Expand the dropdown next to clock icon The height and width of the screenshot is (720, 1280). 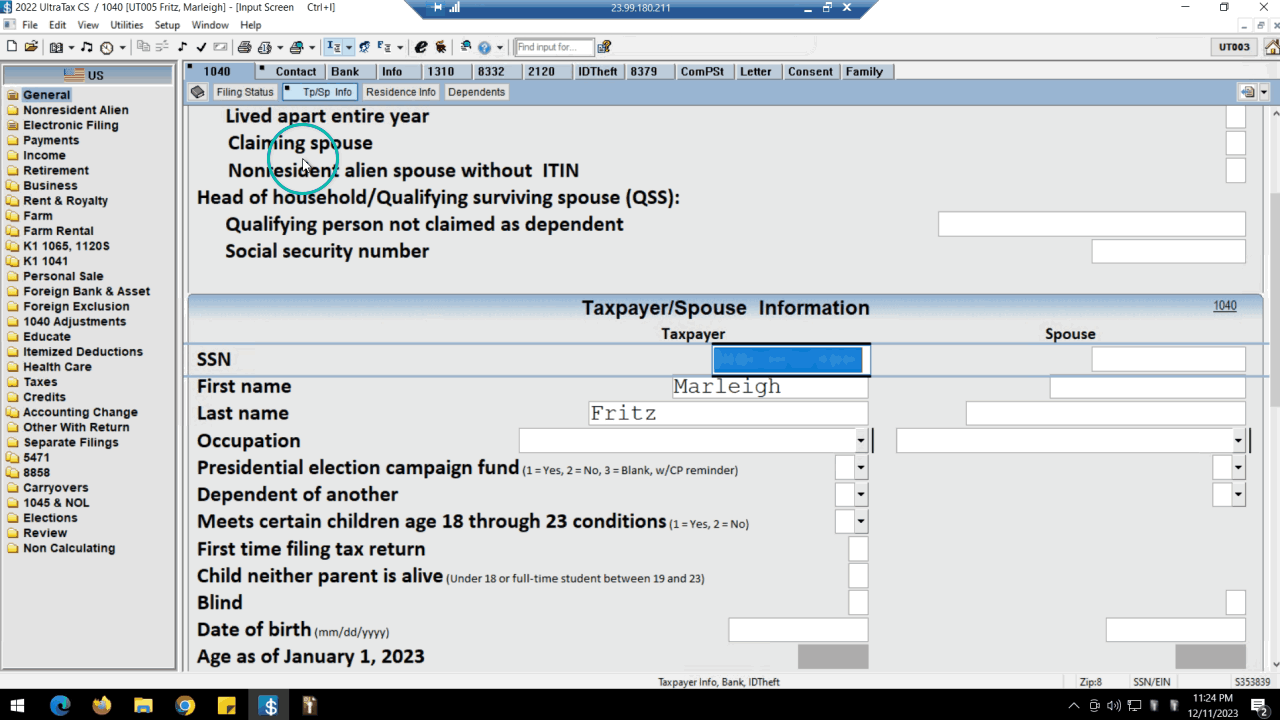pos(122,47)
